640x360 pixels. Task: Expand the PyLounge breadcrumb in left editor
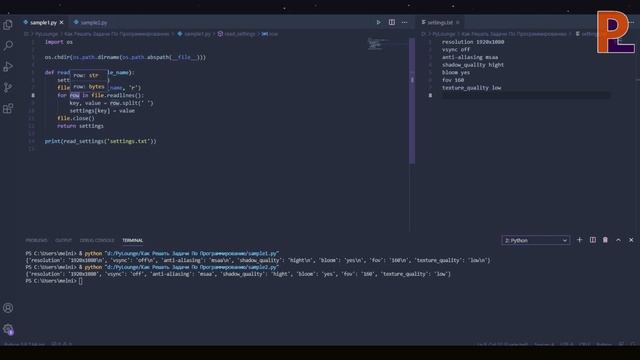click(46, 34)
